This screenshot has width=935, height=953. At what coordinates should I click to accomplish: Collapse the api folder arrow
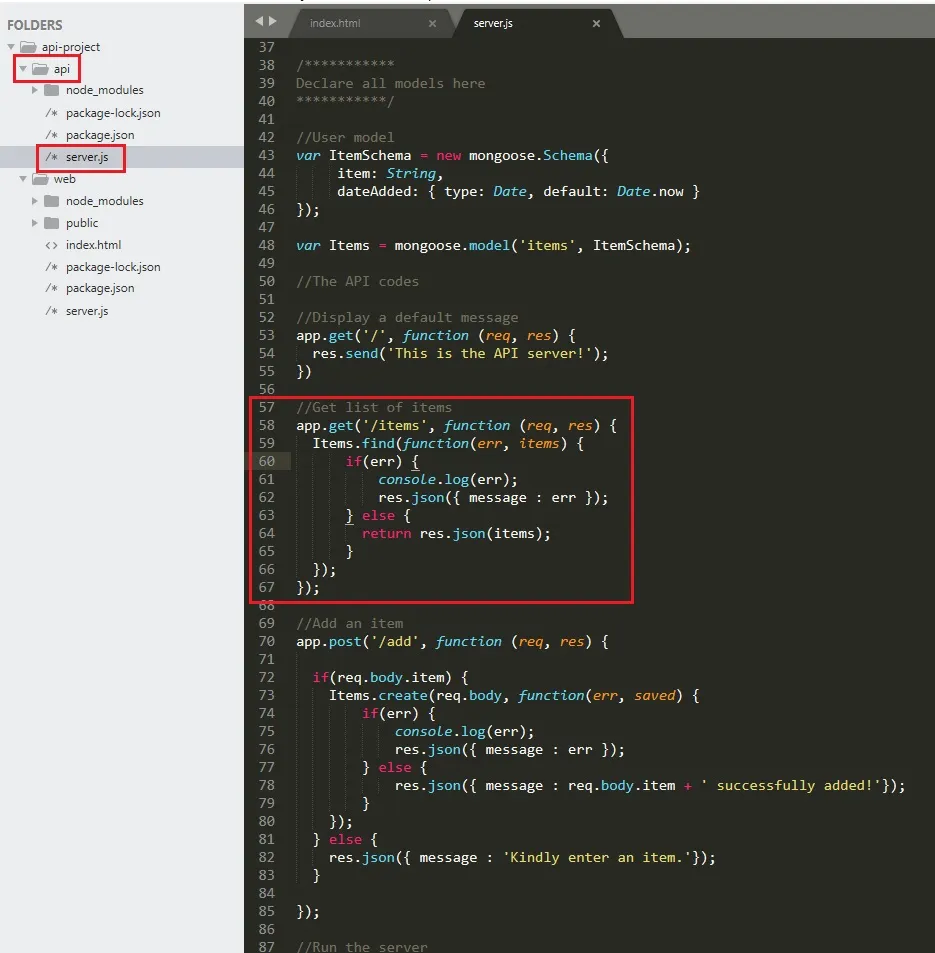[x=23, y=69]
